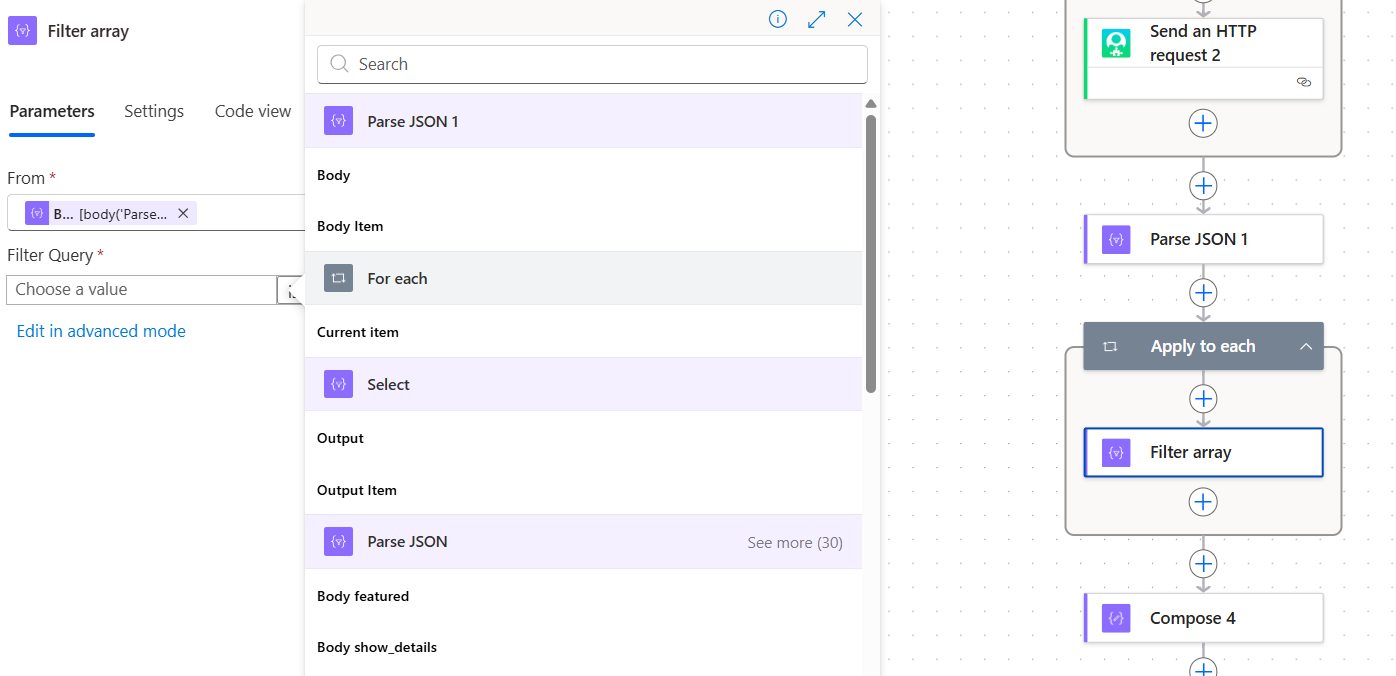Image resolution: width=1396 pixels, height=676 pixels.
Task: Click the Parse JSON 1 canvas icon
Action: pyautogui.click(x=1116, y=239)
